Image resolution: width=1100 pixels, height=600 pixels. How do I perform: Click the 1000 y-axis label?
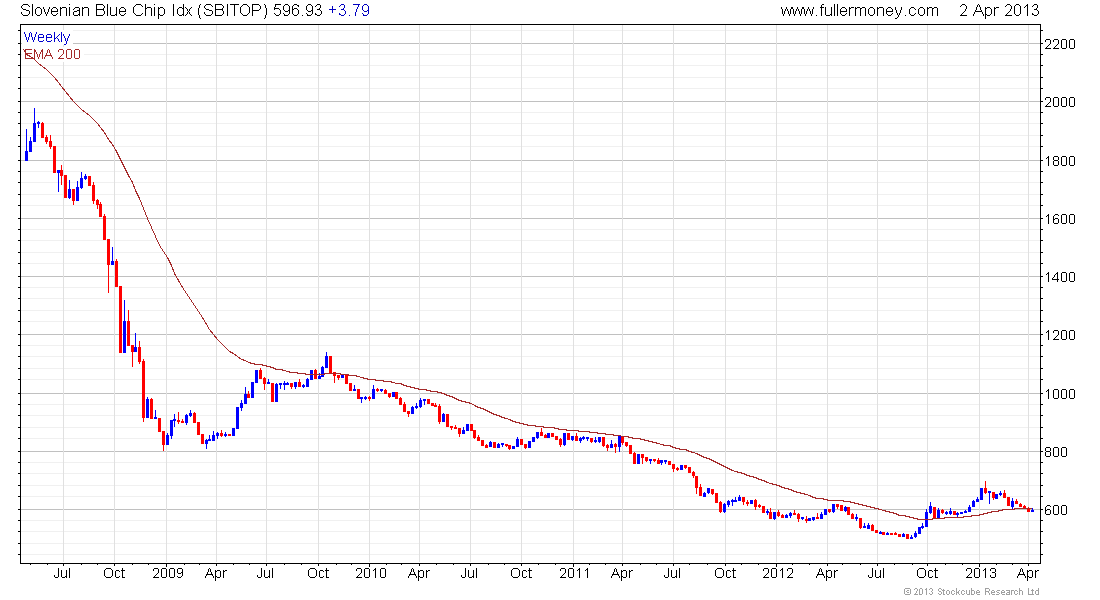[1060, 394]
